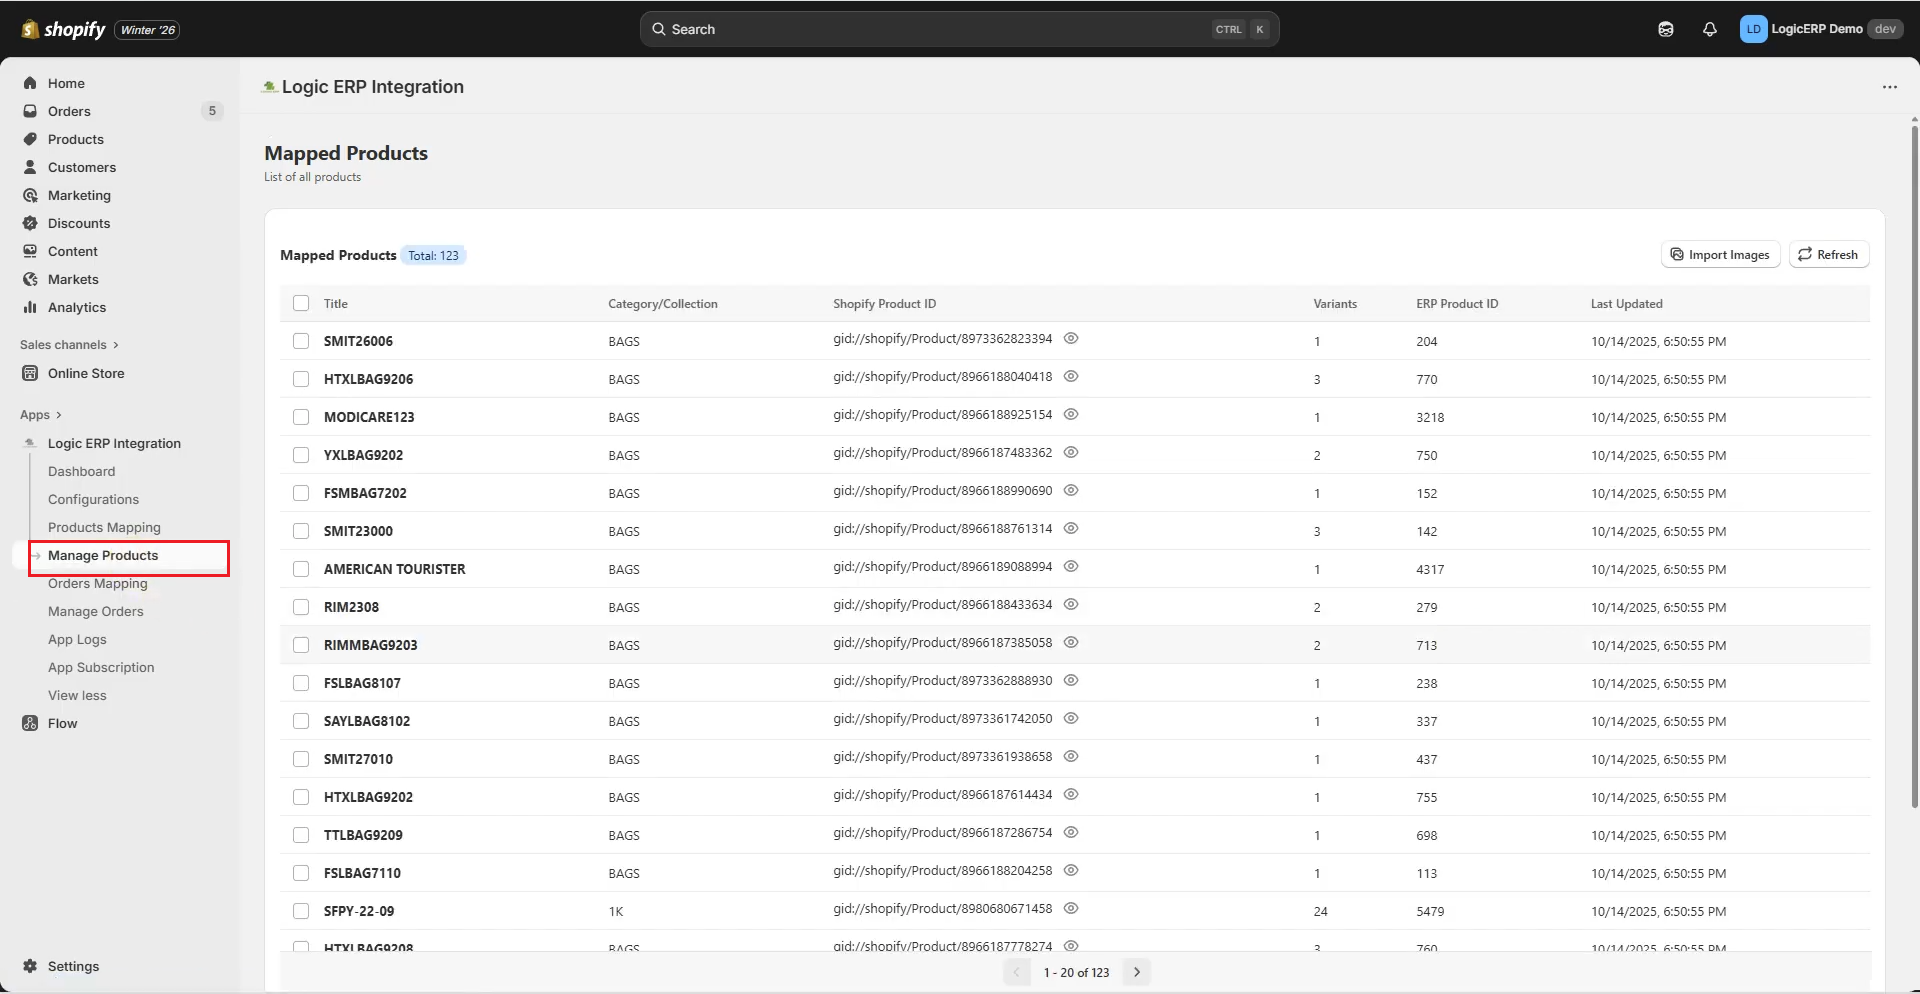
Task: Toggle the select-all checkbox in table header
Action: point(301,303)
